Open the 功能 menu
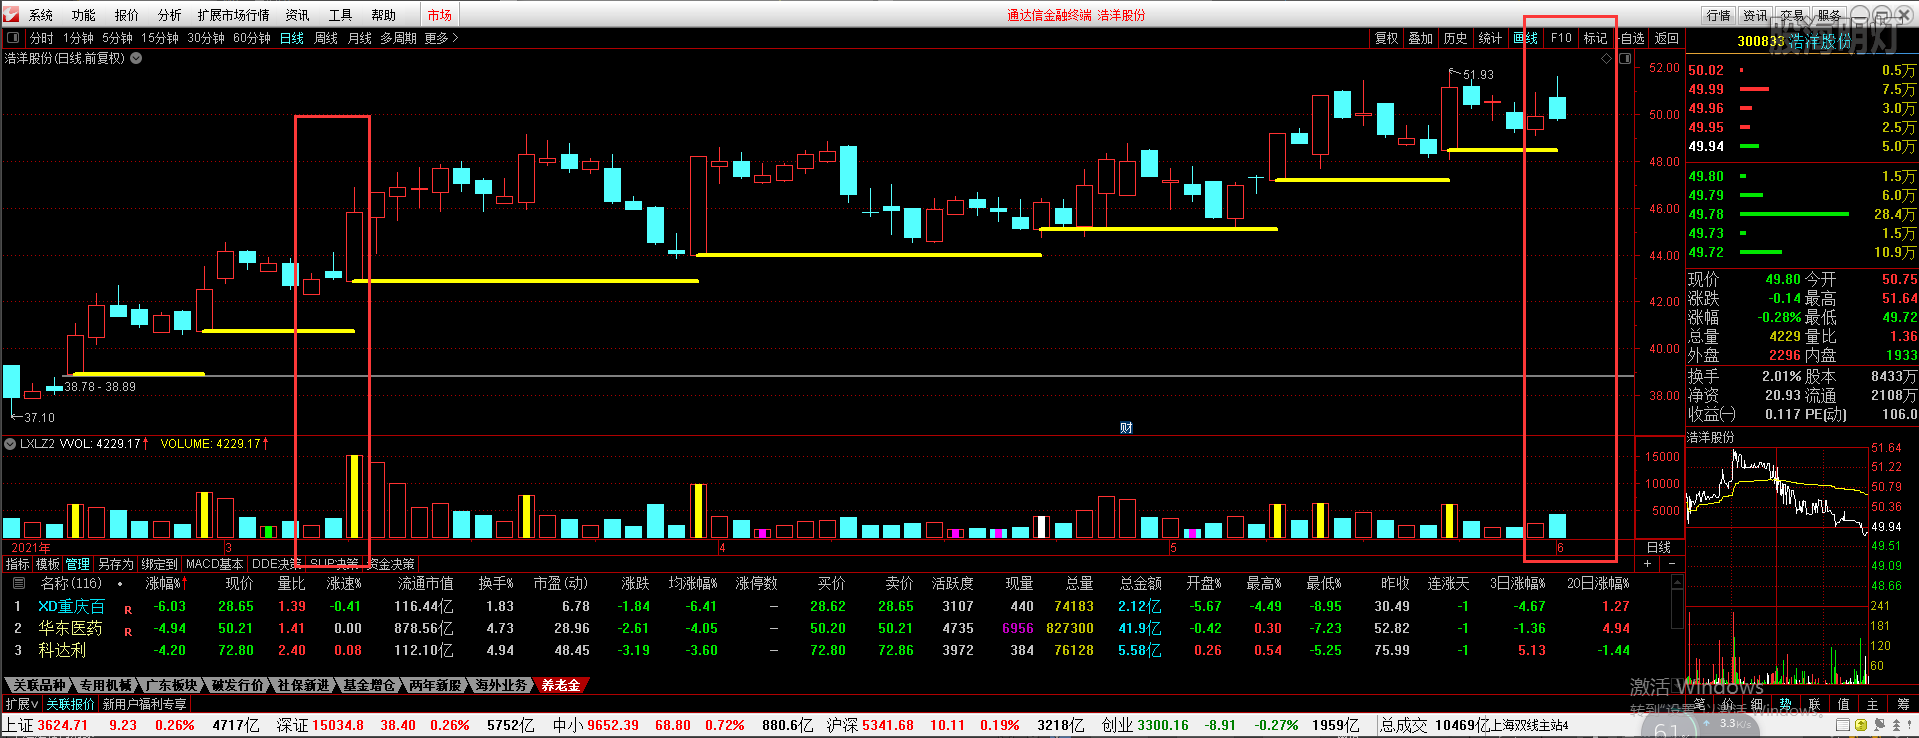This screenshot has width=1919, height=738. [84, 15]
